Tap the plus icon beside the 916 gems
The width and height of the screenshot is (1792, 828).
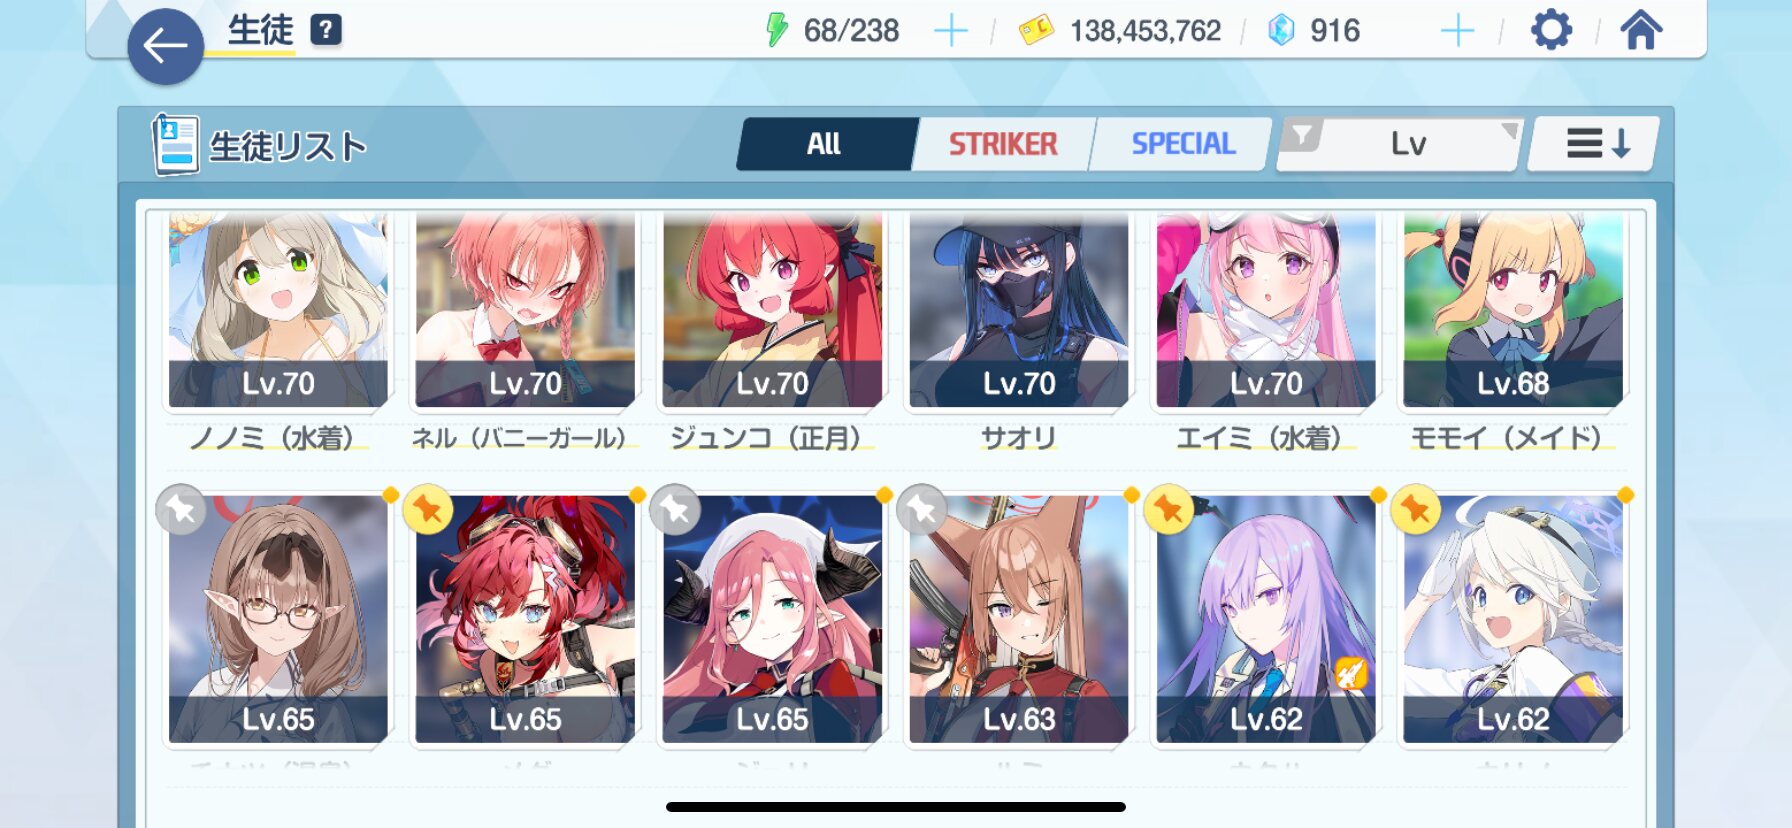coord(1457,31)
